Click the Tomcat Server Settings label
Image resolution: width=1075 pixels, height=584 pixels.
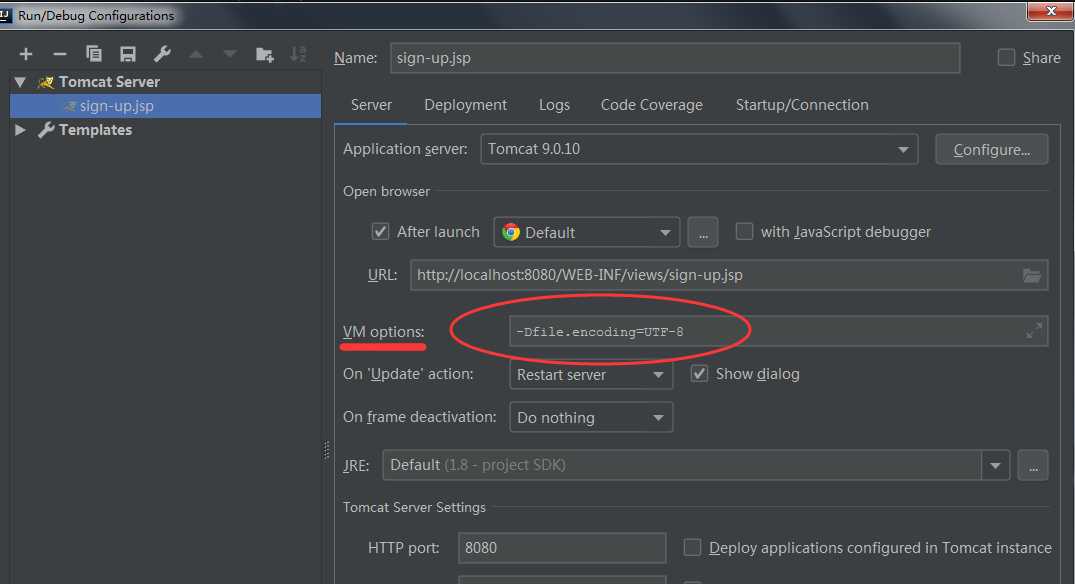point(414,507)
